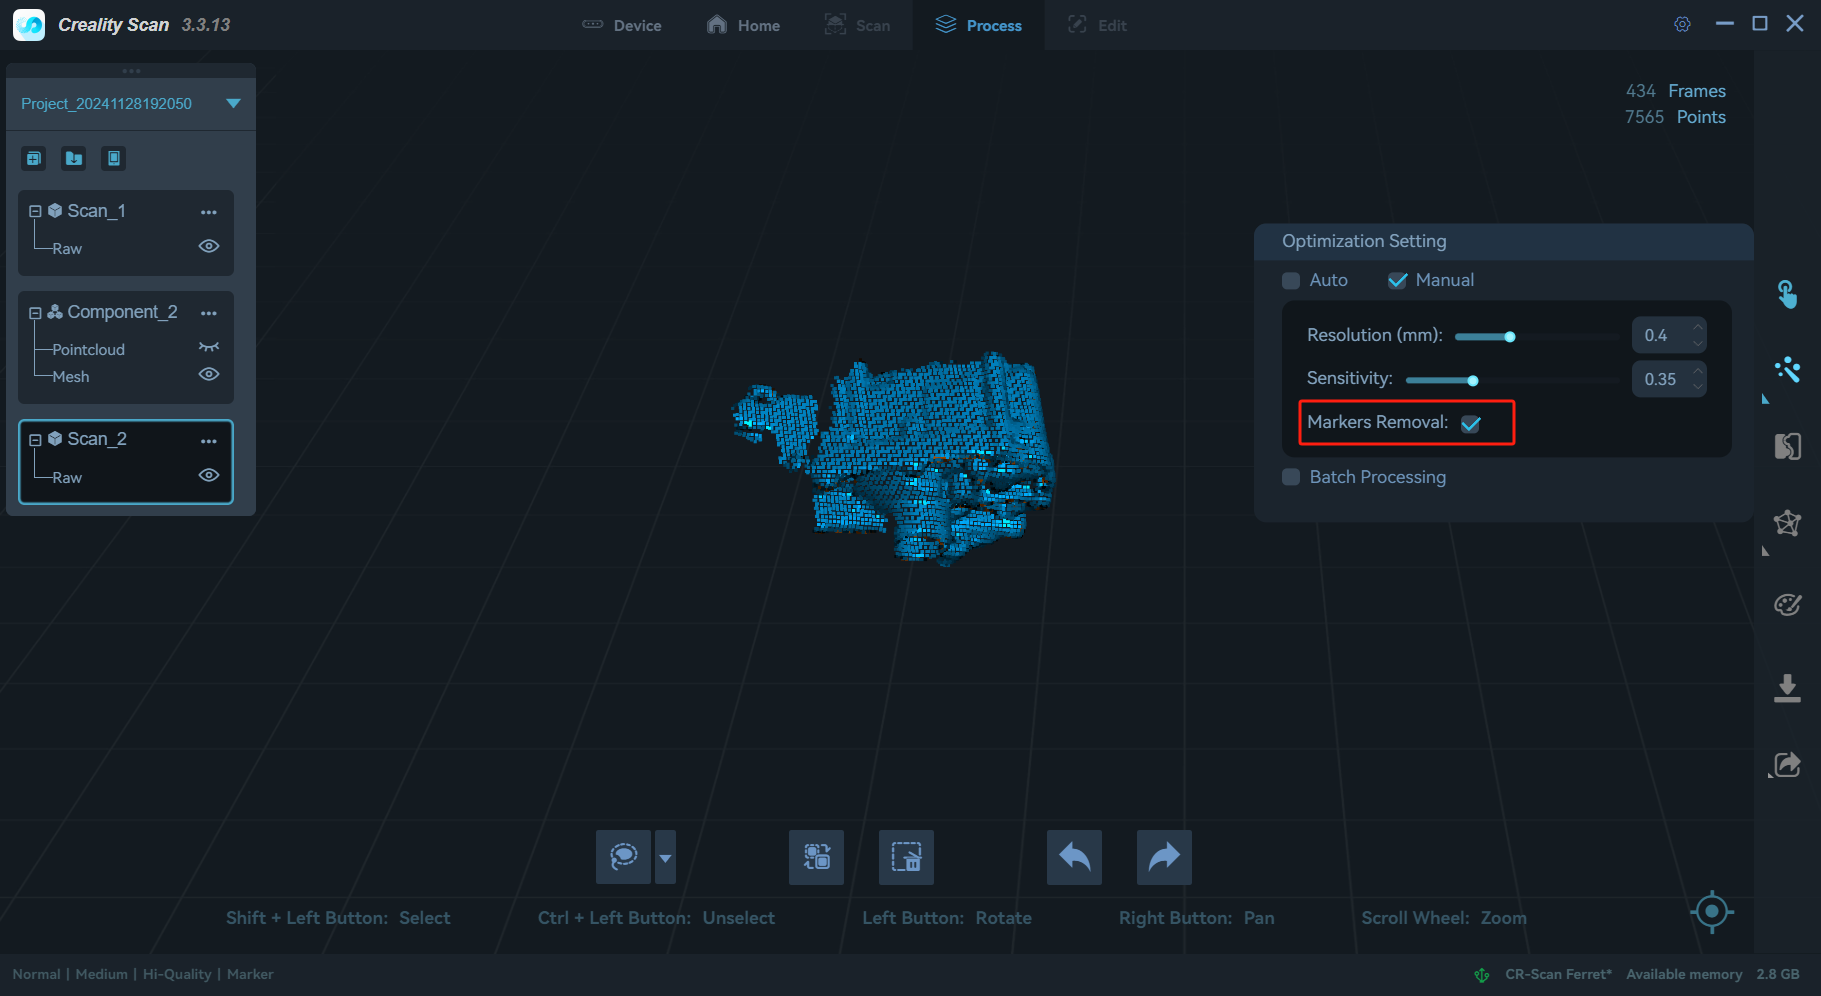The height and width of the screenshot is (996, 1821).
Task: Select the Scan_2 Raw item
Action: point(67,477)
